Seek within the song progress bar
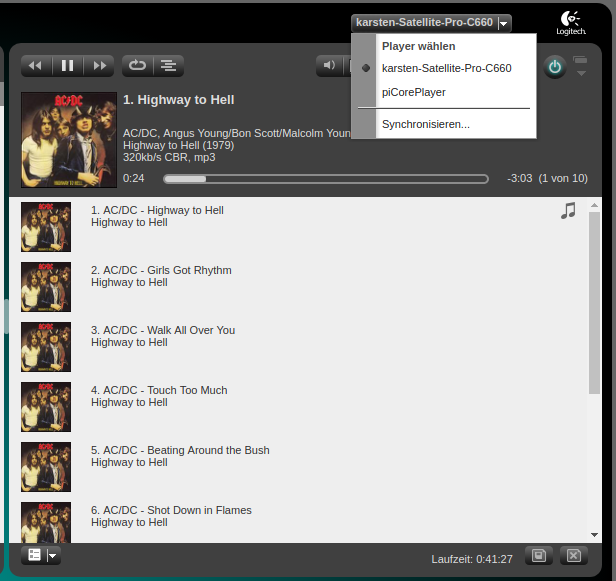 click(326, 179)
